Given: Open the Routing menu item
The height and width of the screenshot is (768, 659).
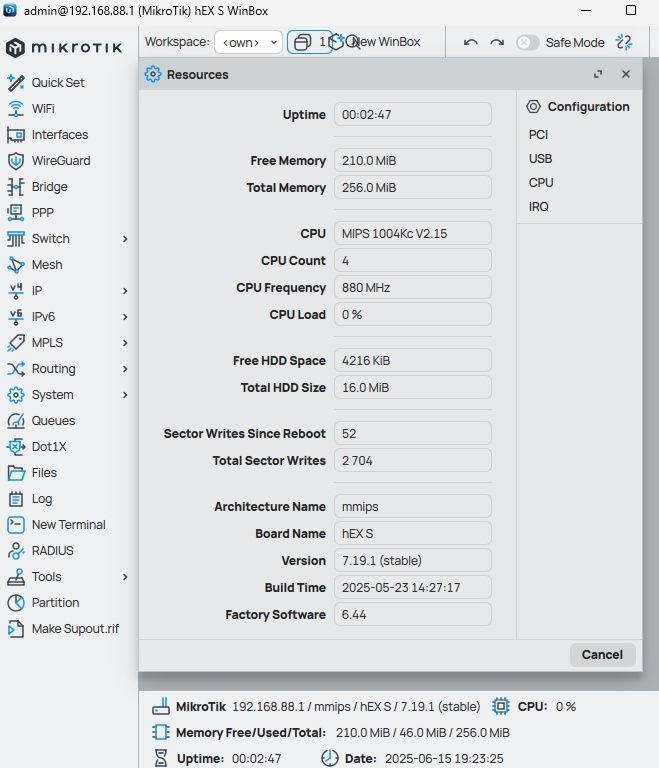Looking at the screenshot, I should pyautogui.click(x=53, y=368).
